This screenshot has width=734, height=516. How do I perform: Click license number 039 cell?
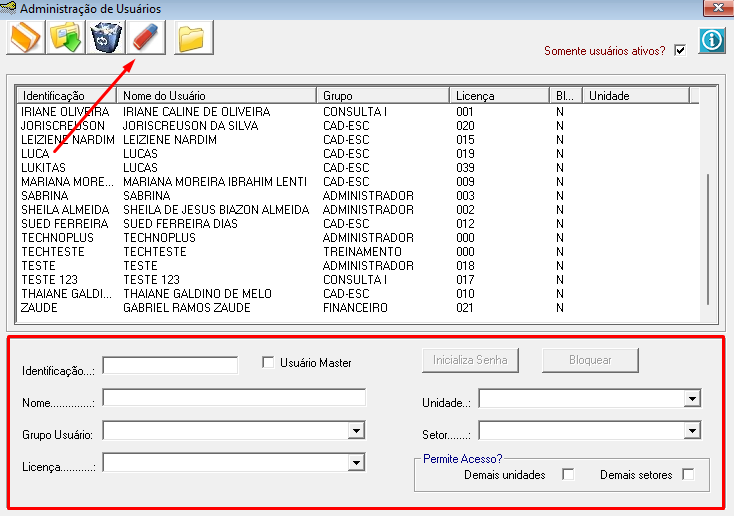465,168
